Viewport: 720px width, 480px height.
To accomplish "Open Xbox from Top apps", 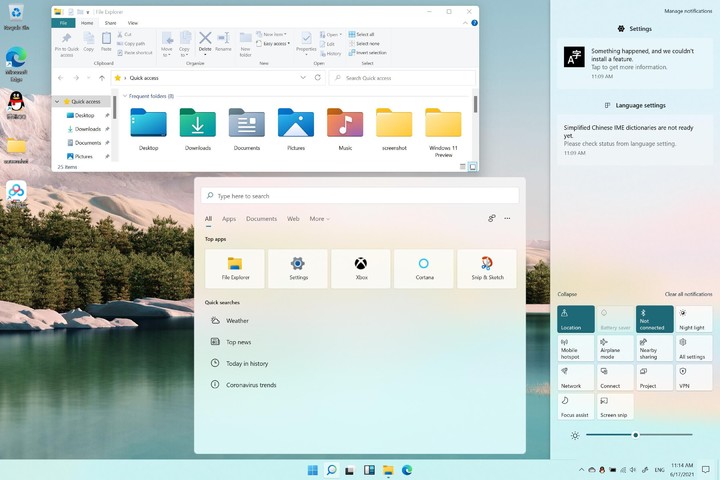I will coord(360,268).
